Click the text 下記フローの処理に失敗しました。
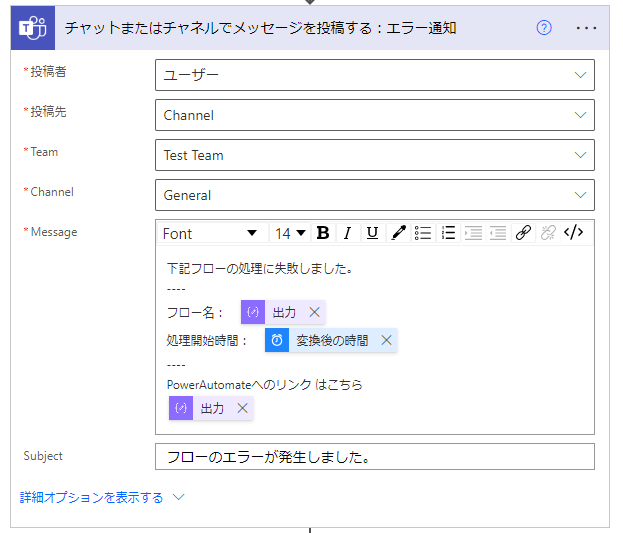 pyautogui.click(x=259, y=269)
